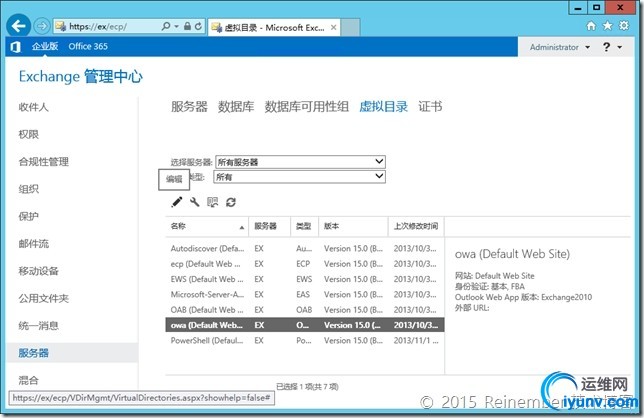Image resolution: width=644 pixels, height=418 pixels.
Task: Open browser favorites star
Action: pyautogui.click(x=607, y=26)
